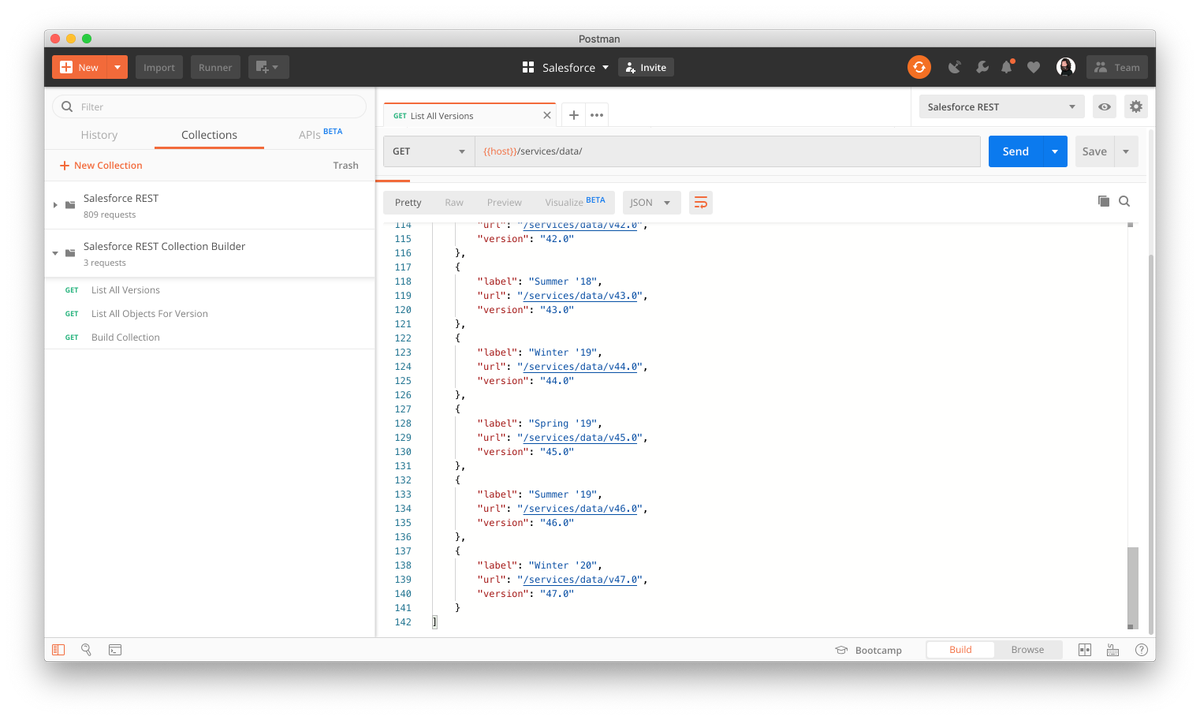Open the Team button
The height and width of the screenshot is (720, 1200).
[x=1117, y=67]
